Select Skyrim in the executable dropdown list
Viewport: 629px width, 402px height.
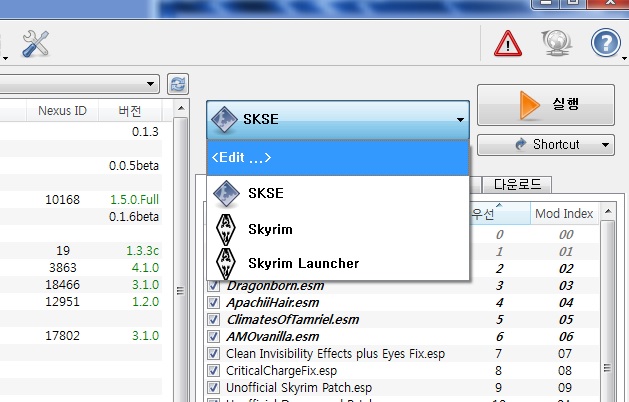[x=338, y=229]
